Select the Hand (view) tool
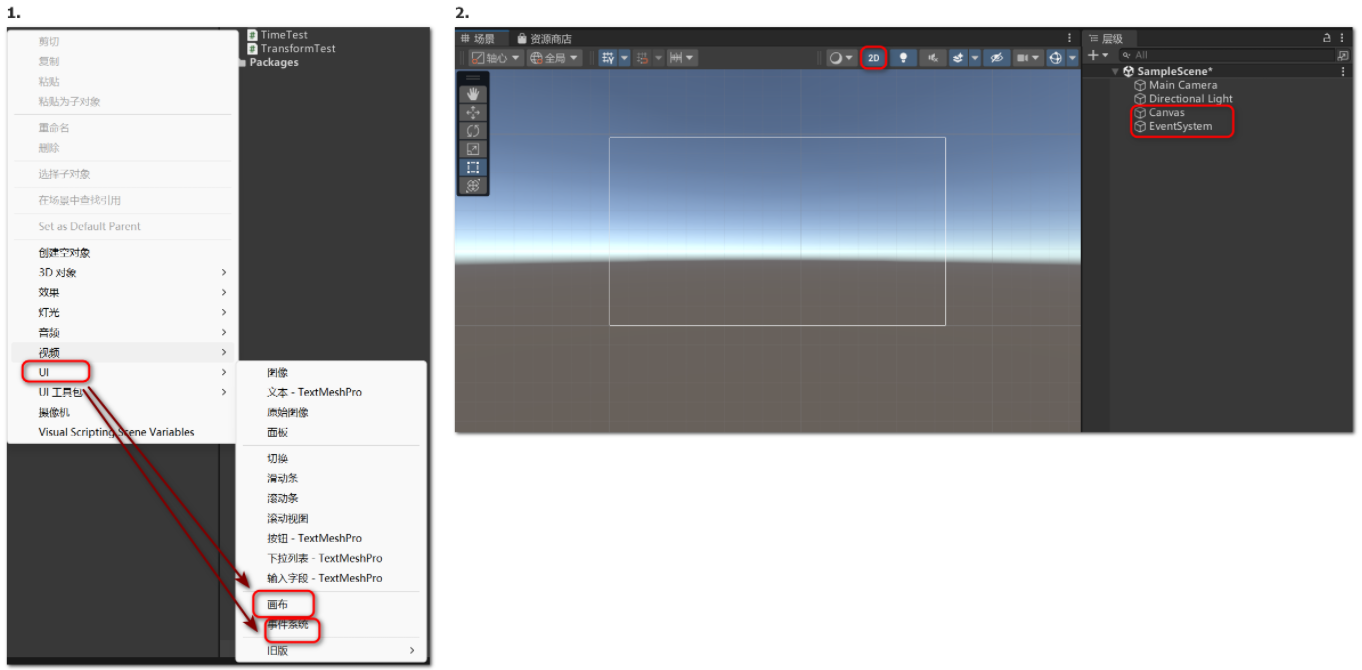 (473, 94)
